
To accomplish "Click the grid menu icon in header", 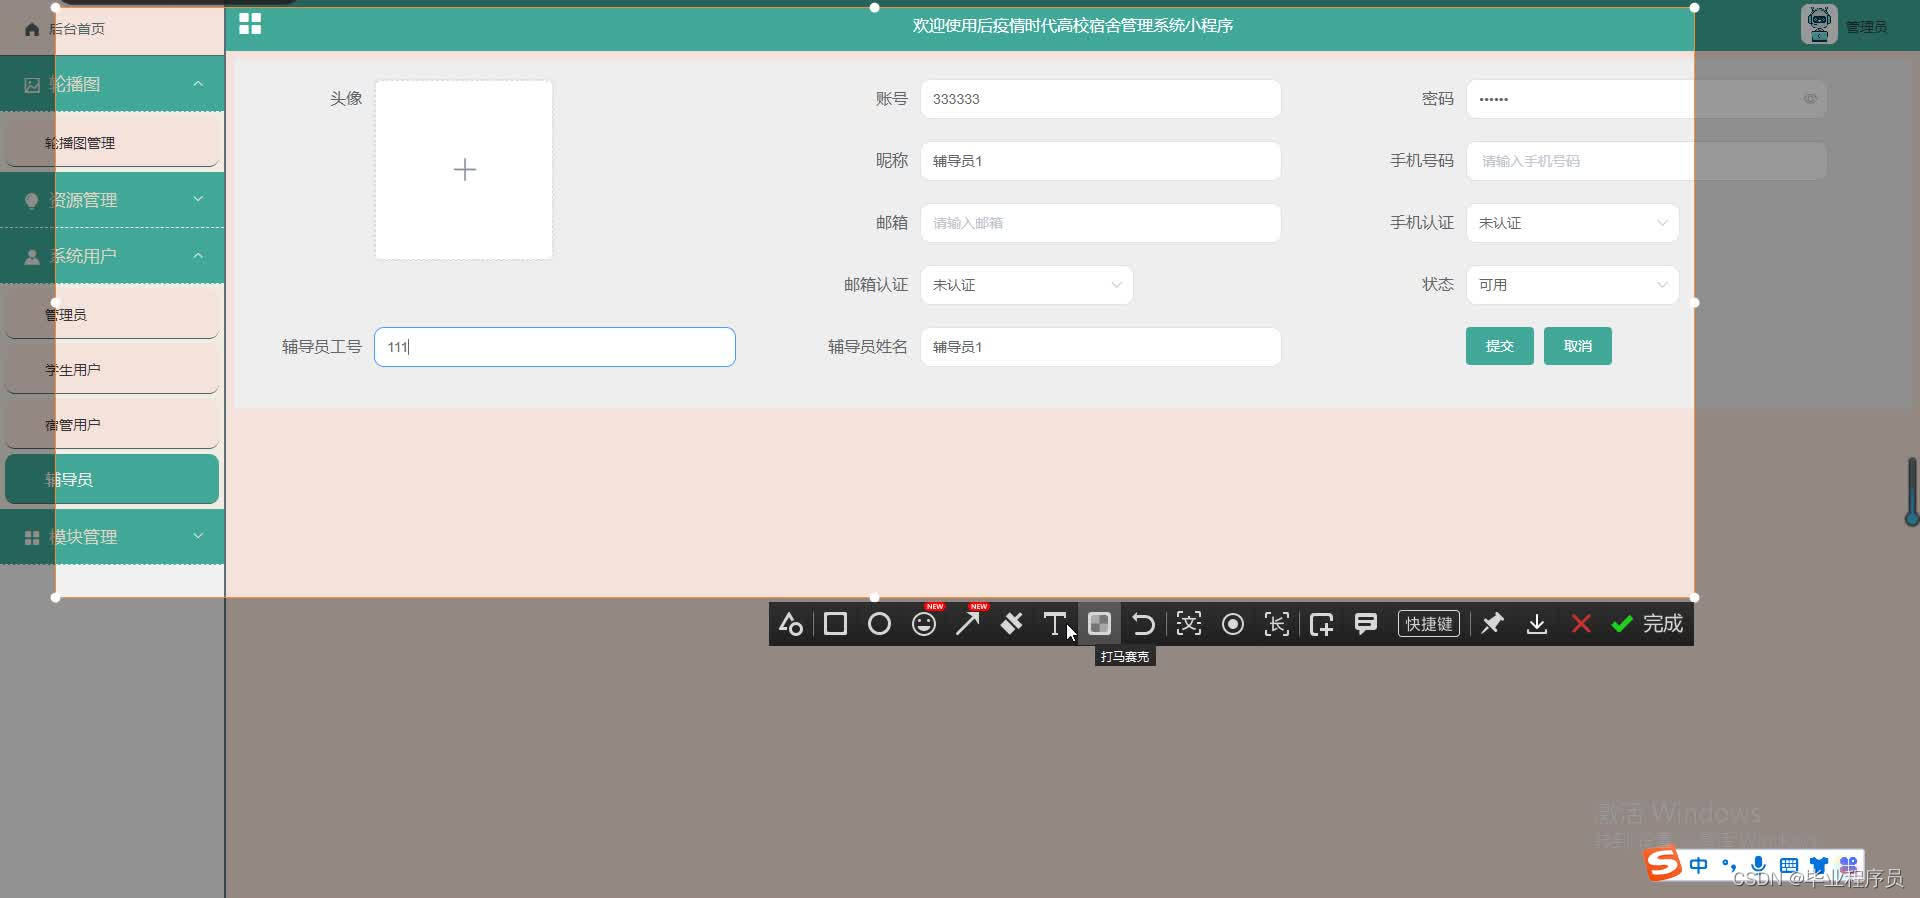I will point(250,24).
